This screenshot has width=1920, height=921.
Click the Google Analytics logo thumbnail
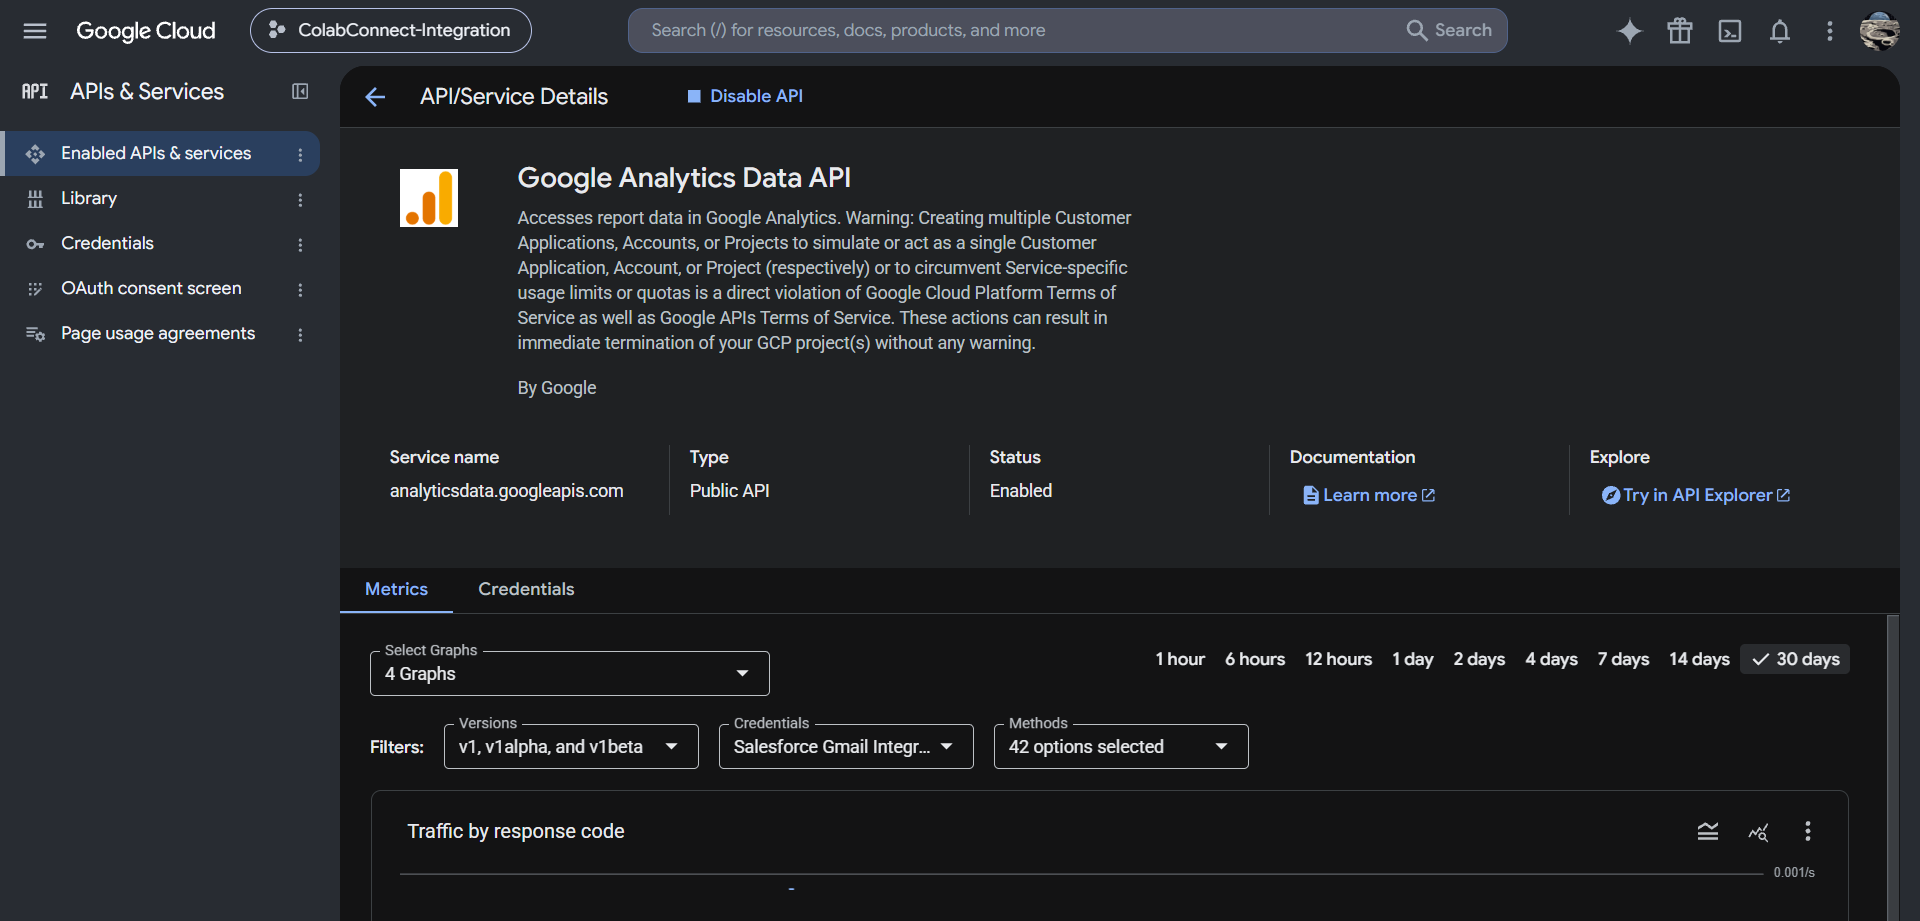click(x=429, y=198)
